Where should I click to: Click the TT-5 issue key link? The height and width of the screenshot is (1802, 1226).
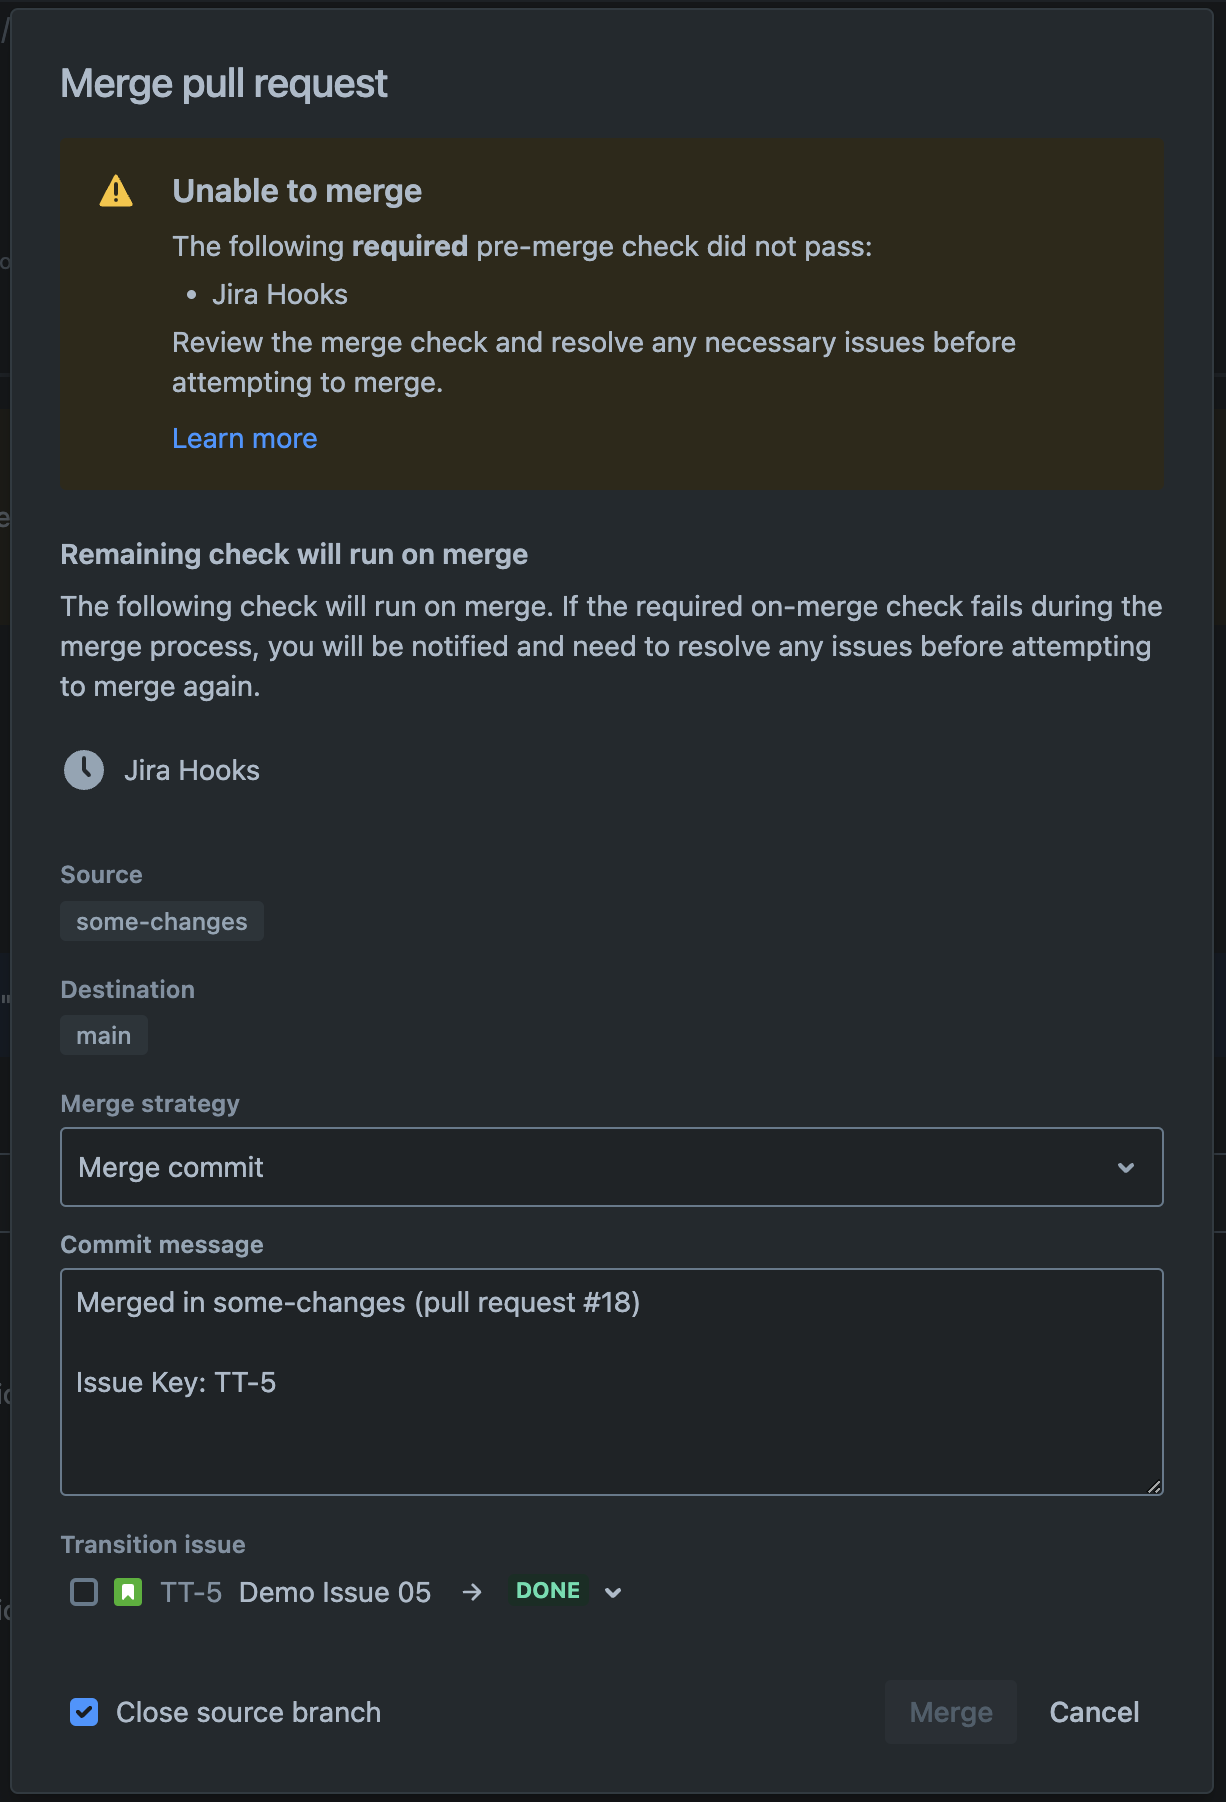(190, 1591)
